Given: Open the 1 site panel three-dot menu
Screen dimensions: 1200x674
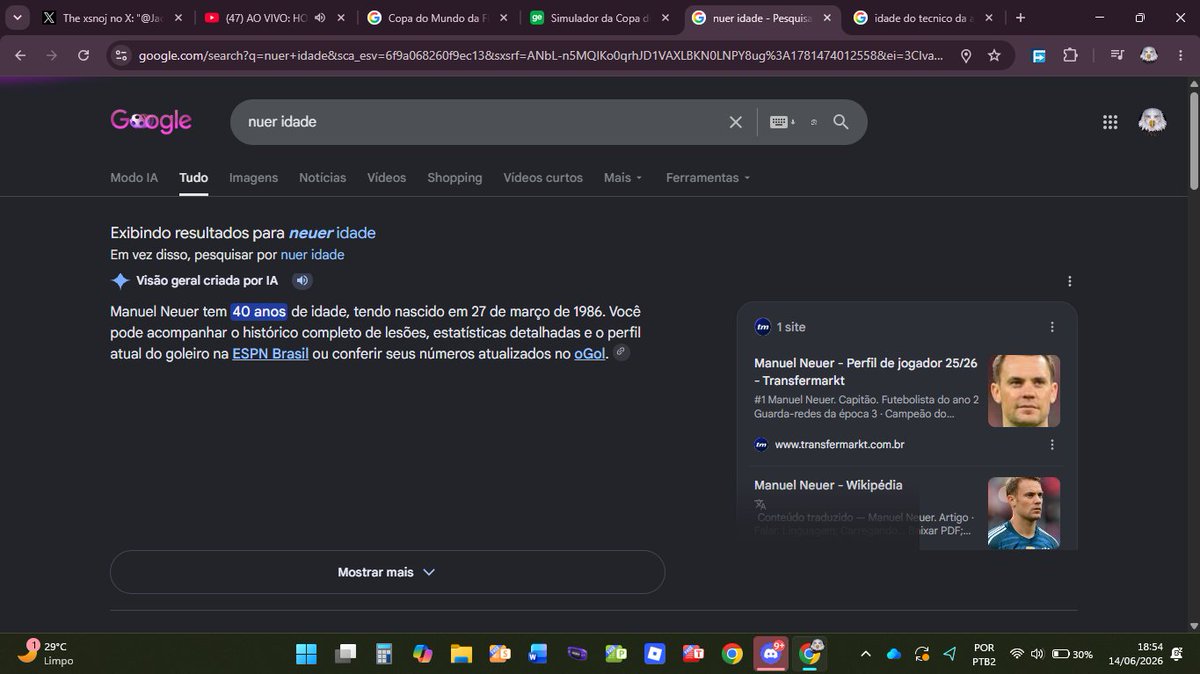Looking at the screenshot, I should tap(1052, 327).
